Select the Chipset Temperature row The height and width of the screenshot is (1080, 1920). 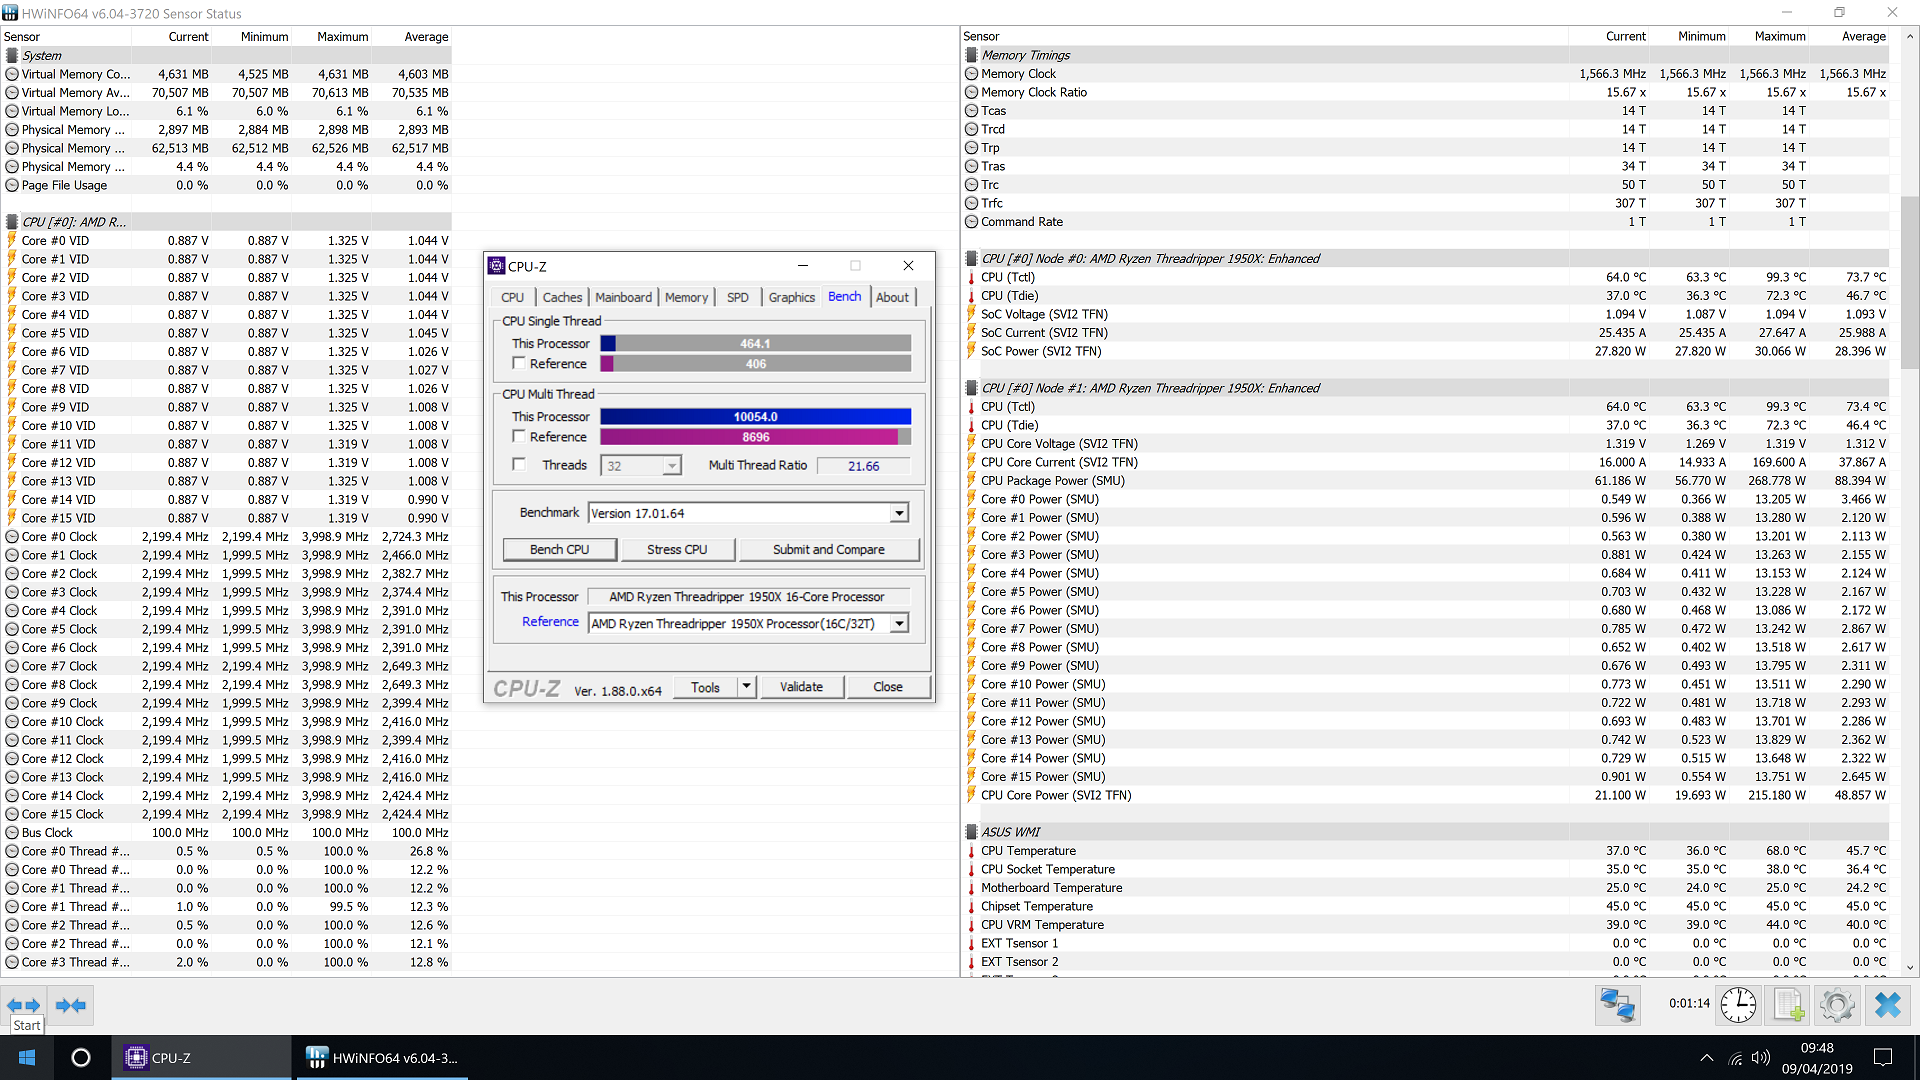pyautogui.click(x=1428, y=907)
